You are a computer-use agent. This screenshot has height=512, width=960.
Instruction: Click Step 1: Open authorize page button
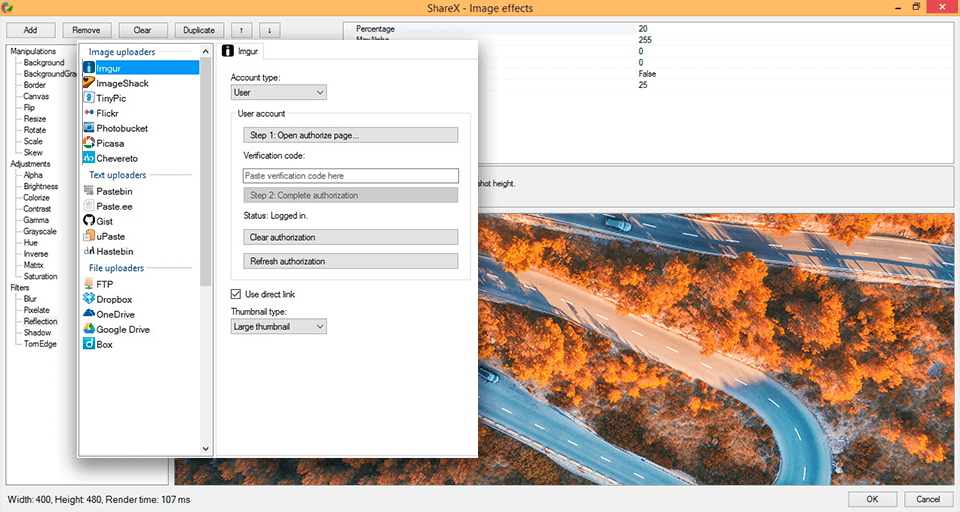click(350, 135)
